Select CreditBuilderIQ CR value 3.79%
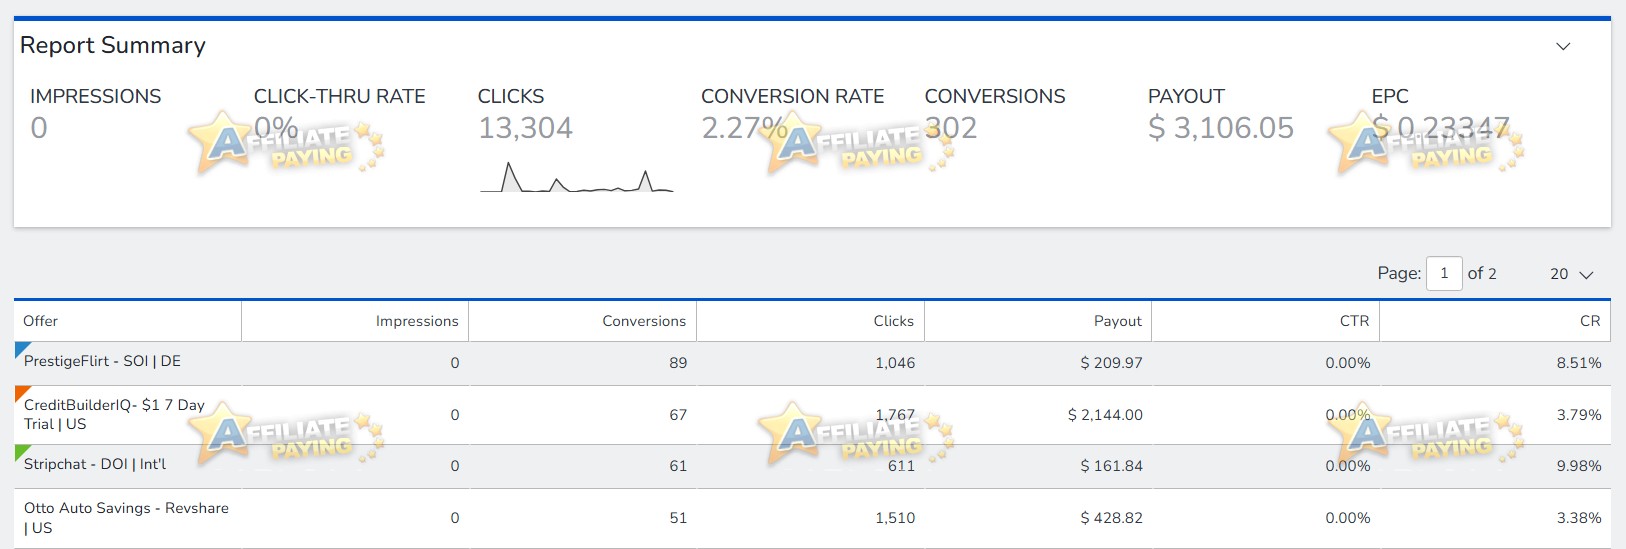Image resolution: width=1626 pixels, height=549 pixels. 1579,415
